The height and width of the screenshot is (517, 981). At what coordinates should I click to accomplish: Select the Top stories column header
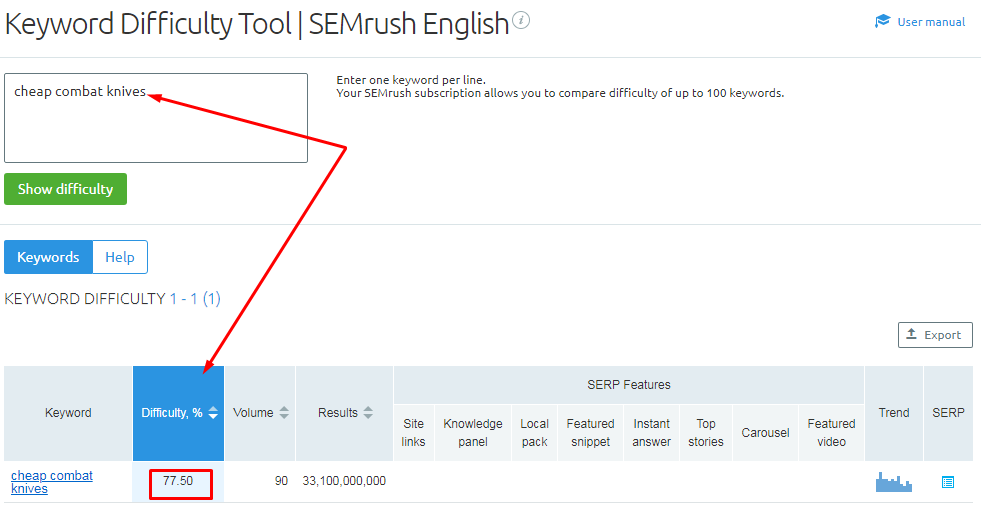coord(706,433)
